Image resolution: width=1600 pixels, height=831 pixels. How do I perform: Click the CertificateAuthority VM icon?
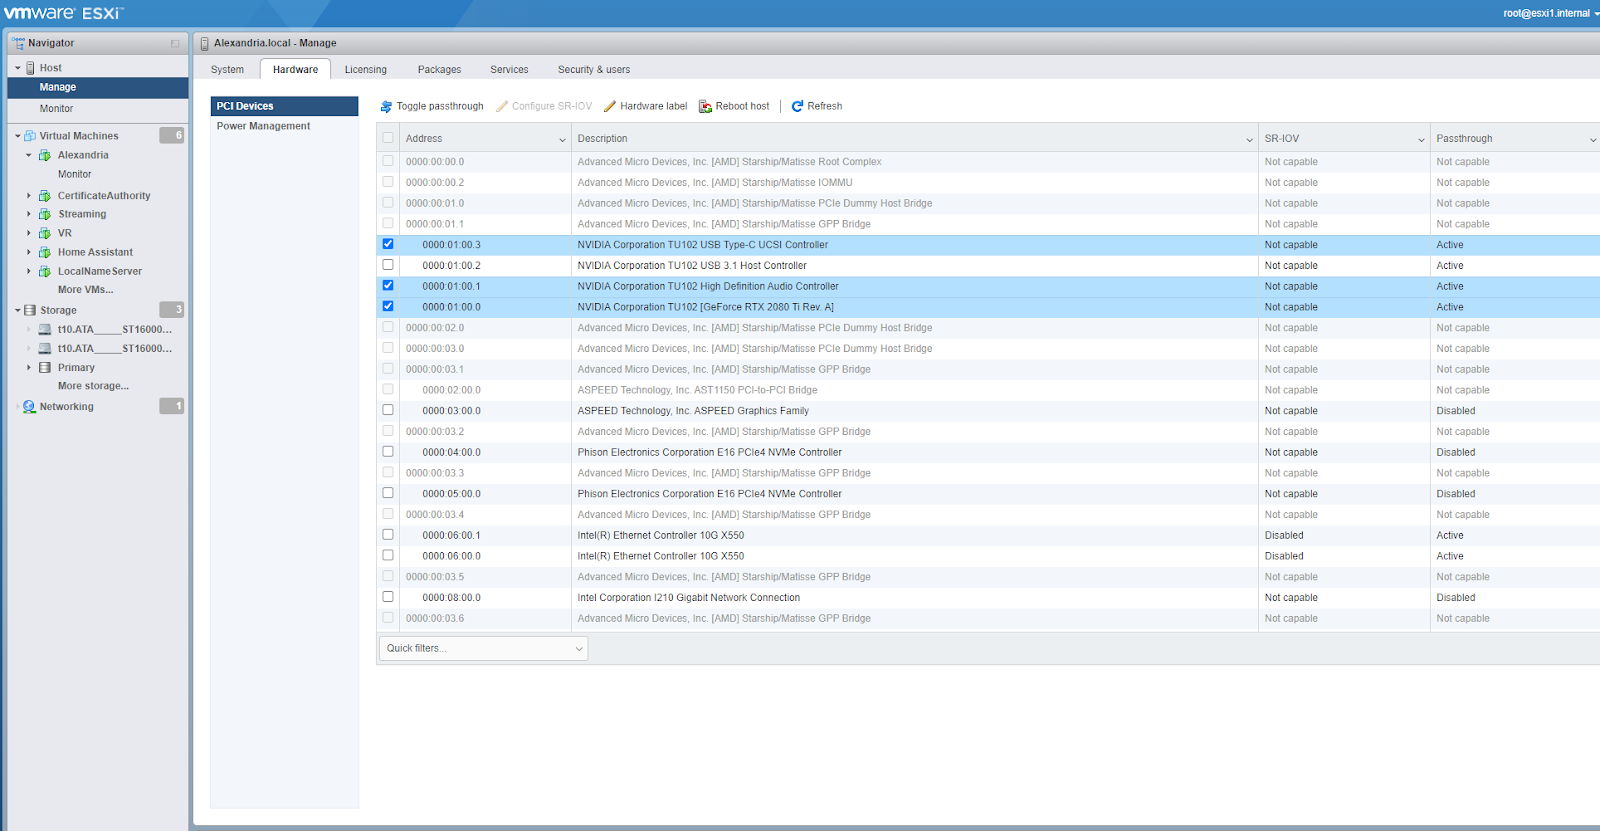coord(45,196)
